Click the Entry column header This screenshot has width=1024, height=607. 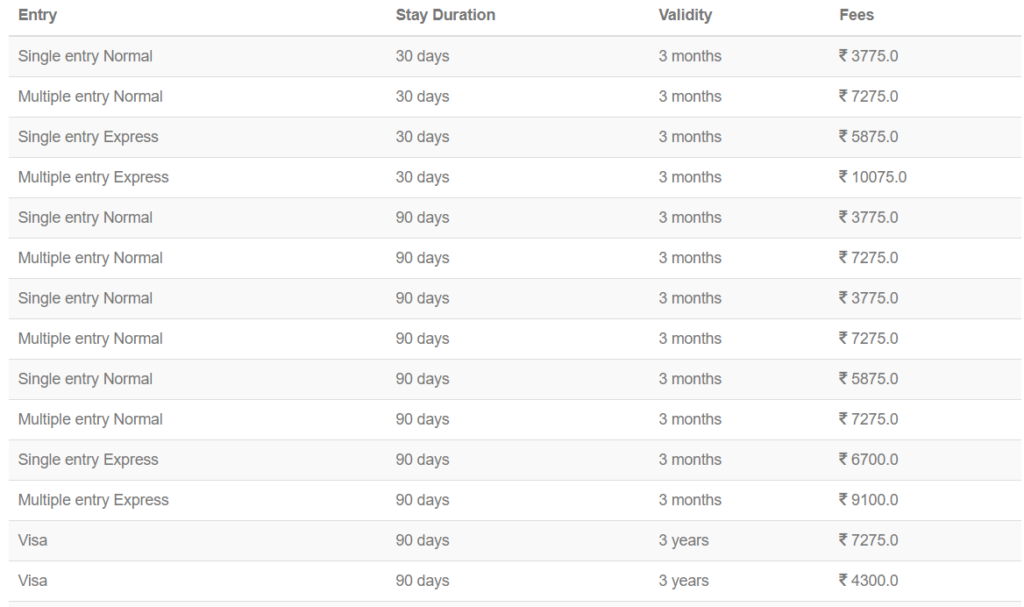[x=37, y=15]
